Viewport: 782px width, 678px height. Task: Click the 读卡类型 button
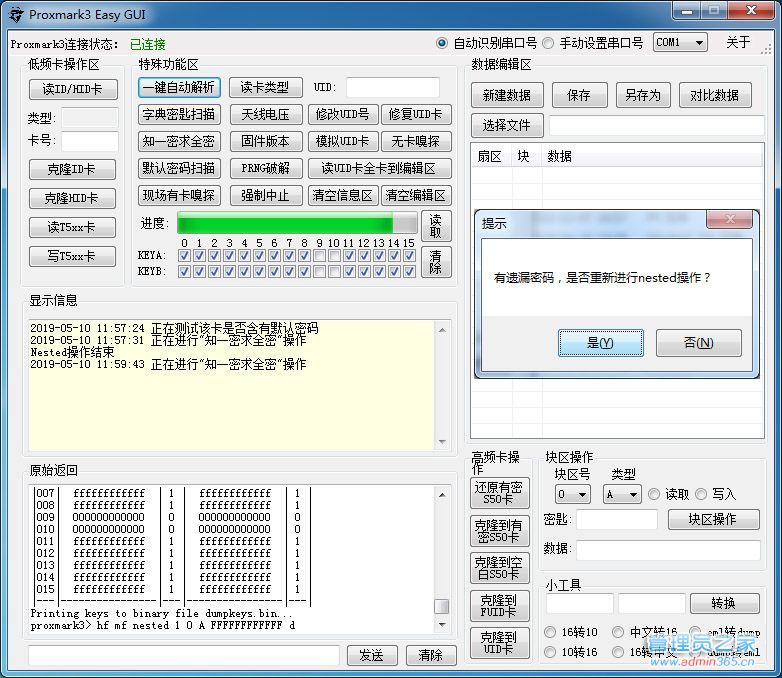[x=265, y=88]
